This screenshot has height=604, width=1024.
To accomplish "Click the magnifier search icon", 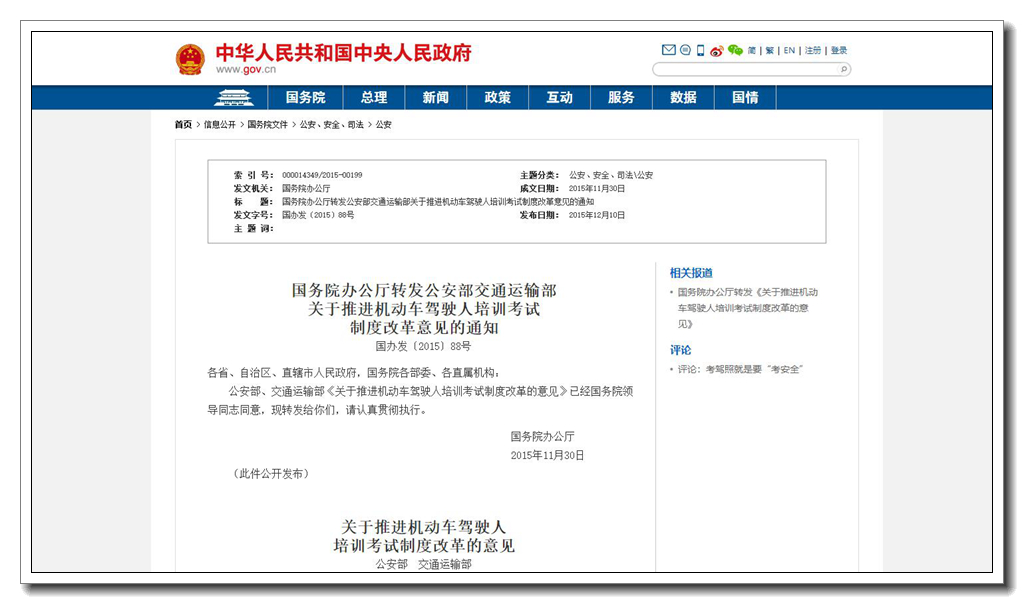I will 842,69.
